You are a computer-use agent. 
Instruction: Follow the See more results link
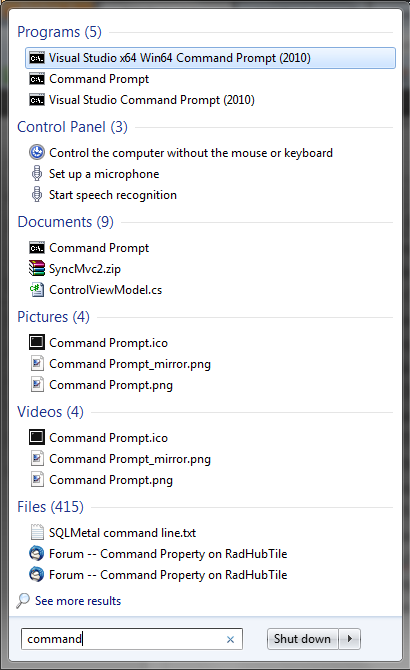point(78,601)
